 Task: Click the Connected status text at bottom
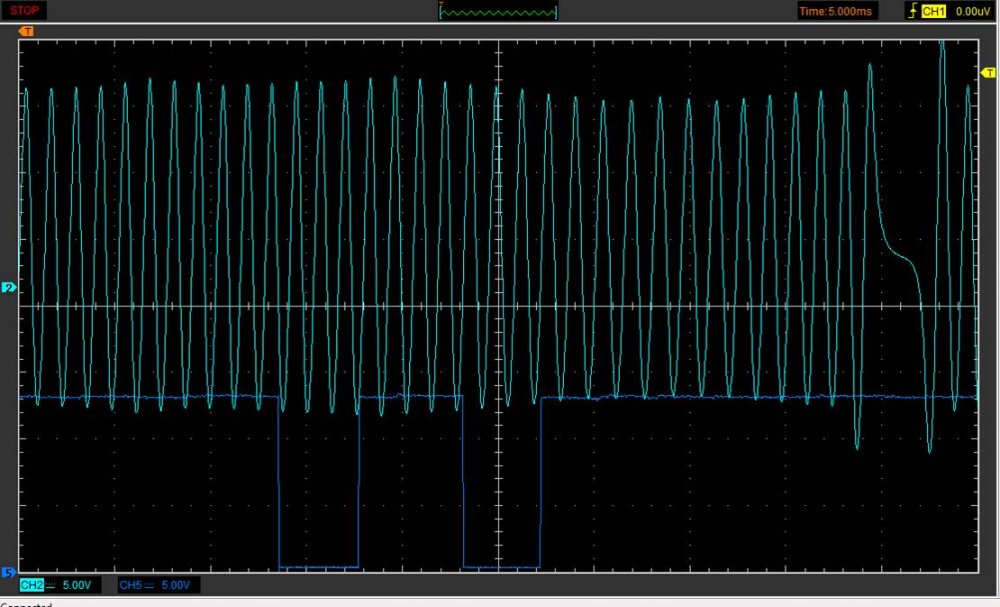click(x=25, y=603)
